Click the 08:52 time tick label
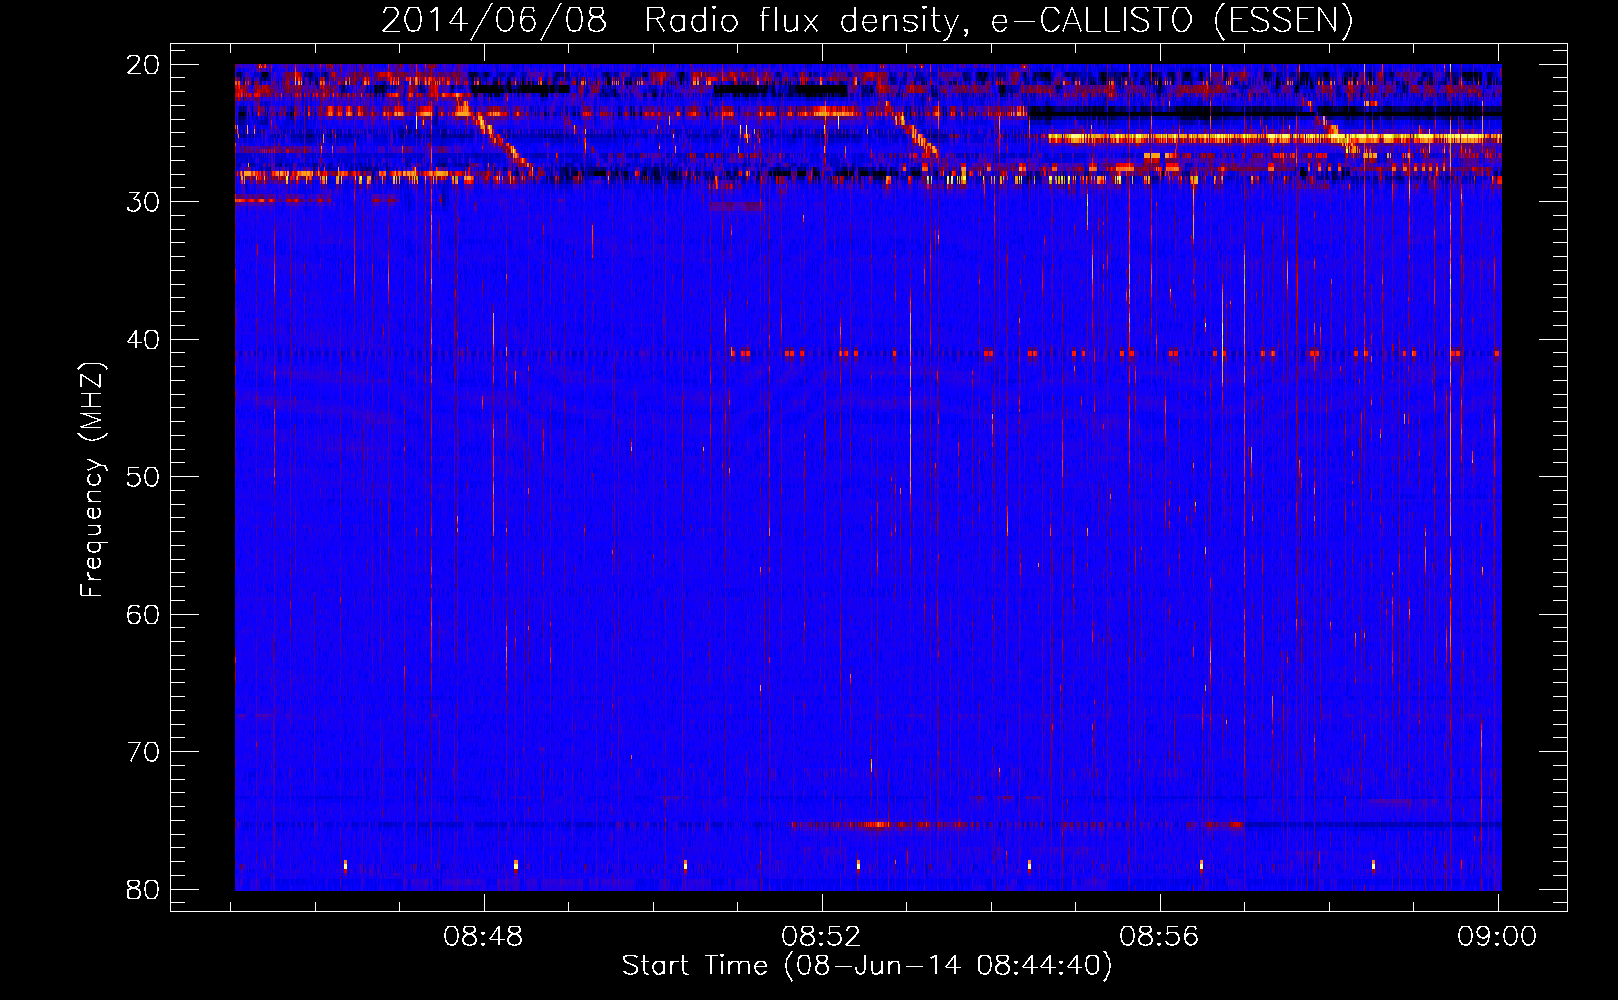Image resolution: width=1618 pixels, height=1000 pixels. (821, 936)
